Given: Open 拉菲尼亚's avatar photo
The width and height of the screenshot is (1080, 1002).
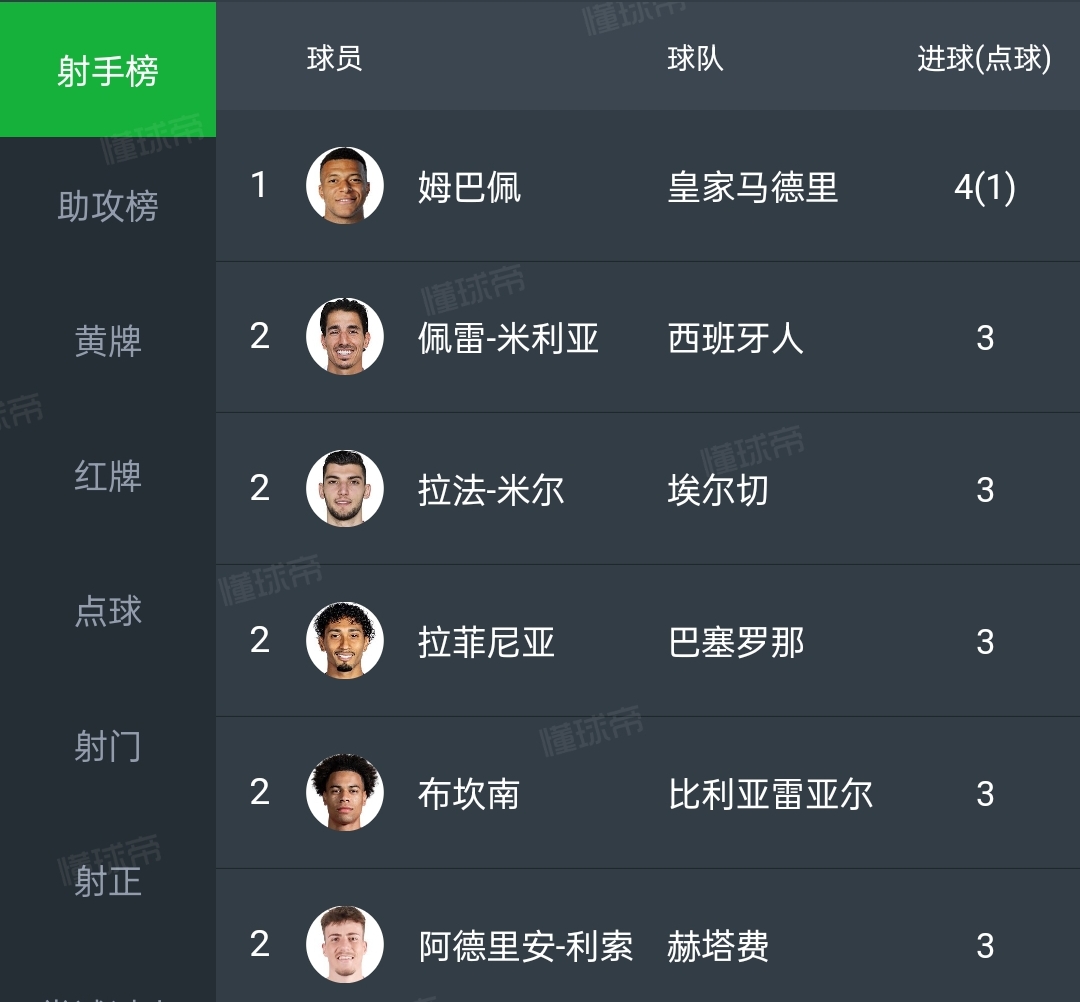Looking at the screenshot, I should tap(345, 641).
